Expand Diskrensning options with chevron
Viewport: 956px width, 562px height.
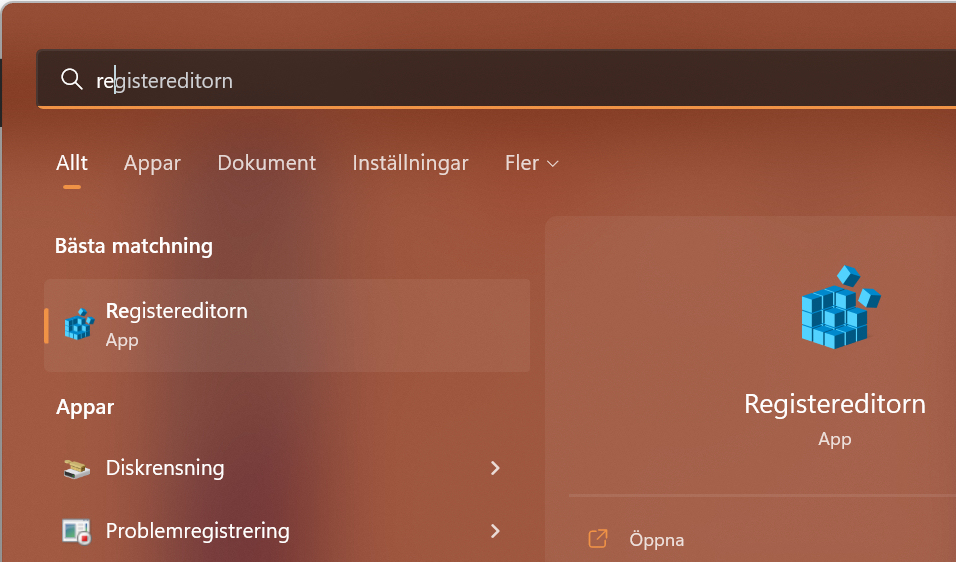point(495,468)
